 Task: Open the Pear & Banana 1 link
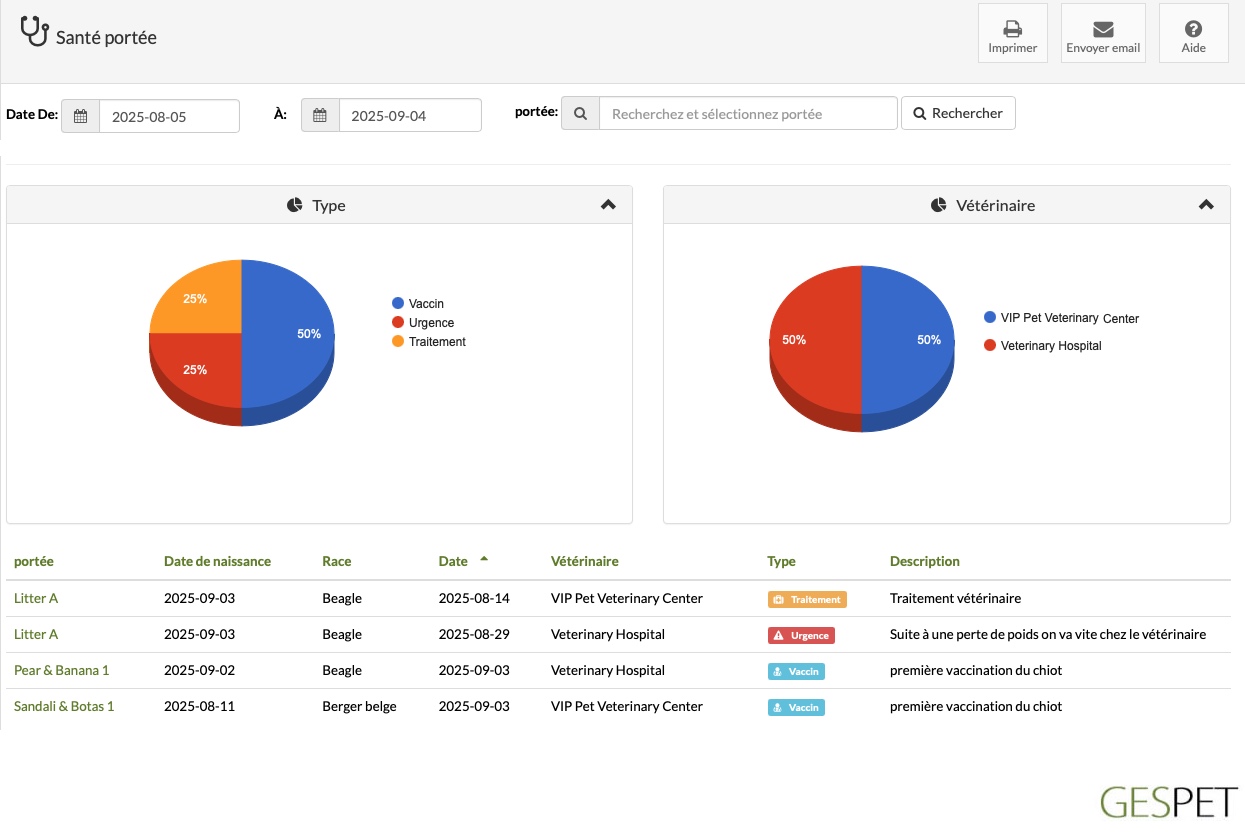coord(61,670)
